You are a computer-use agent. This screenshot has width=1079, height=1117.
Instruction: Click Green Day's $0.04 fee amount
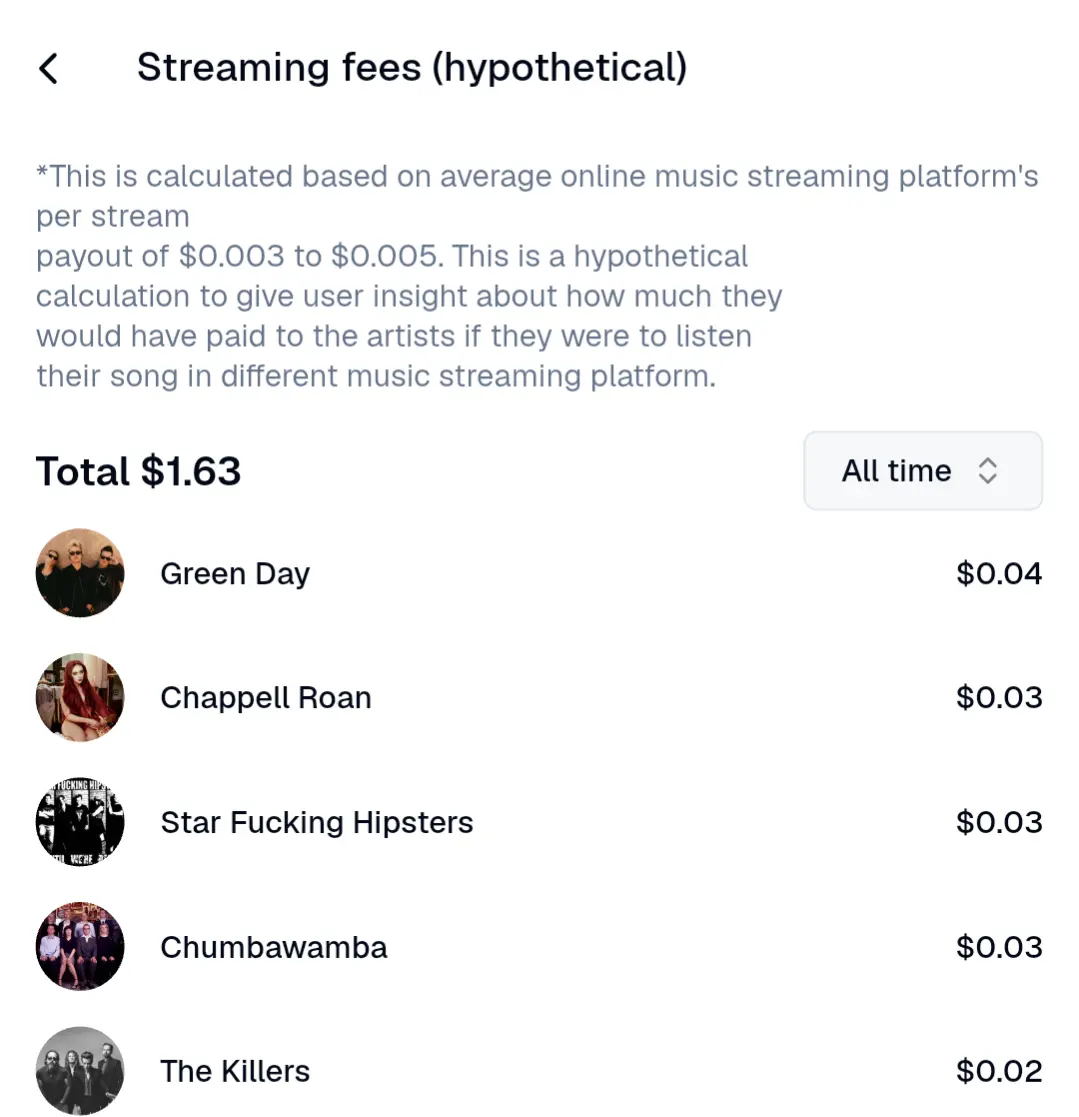click(998, 574)
